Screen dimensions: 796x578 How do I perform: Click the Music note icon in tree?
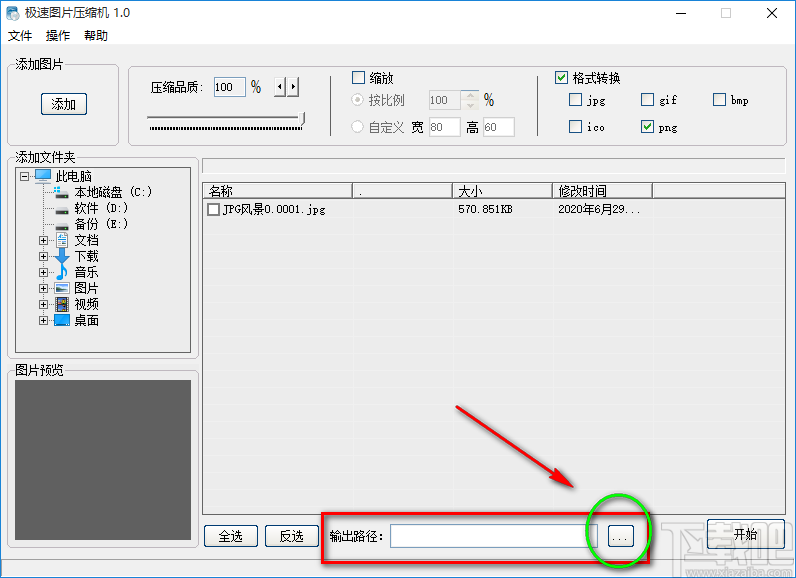click(62, 272)
